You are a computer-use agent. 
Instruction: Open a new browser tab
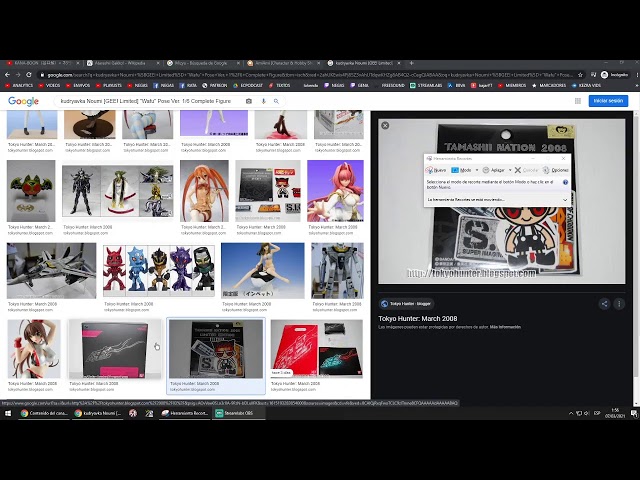tap(411, 63)
